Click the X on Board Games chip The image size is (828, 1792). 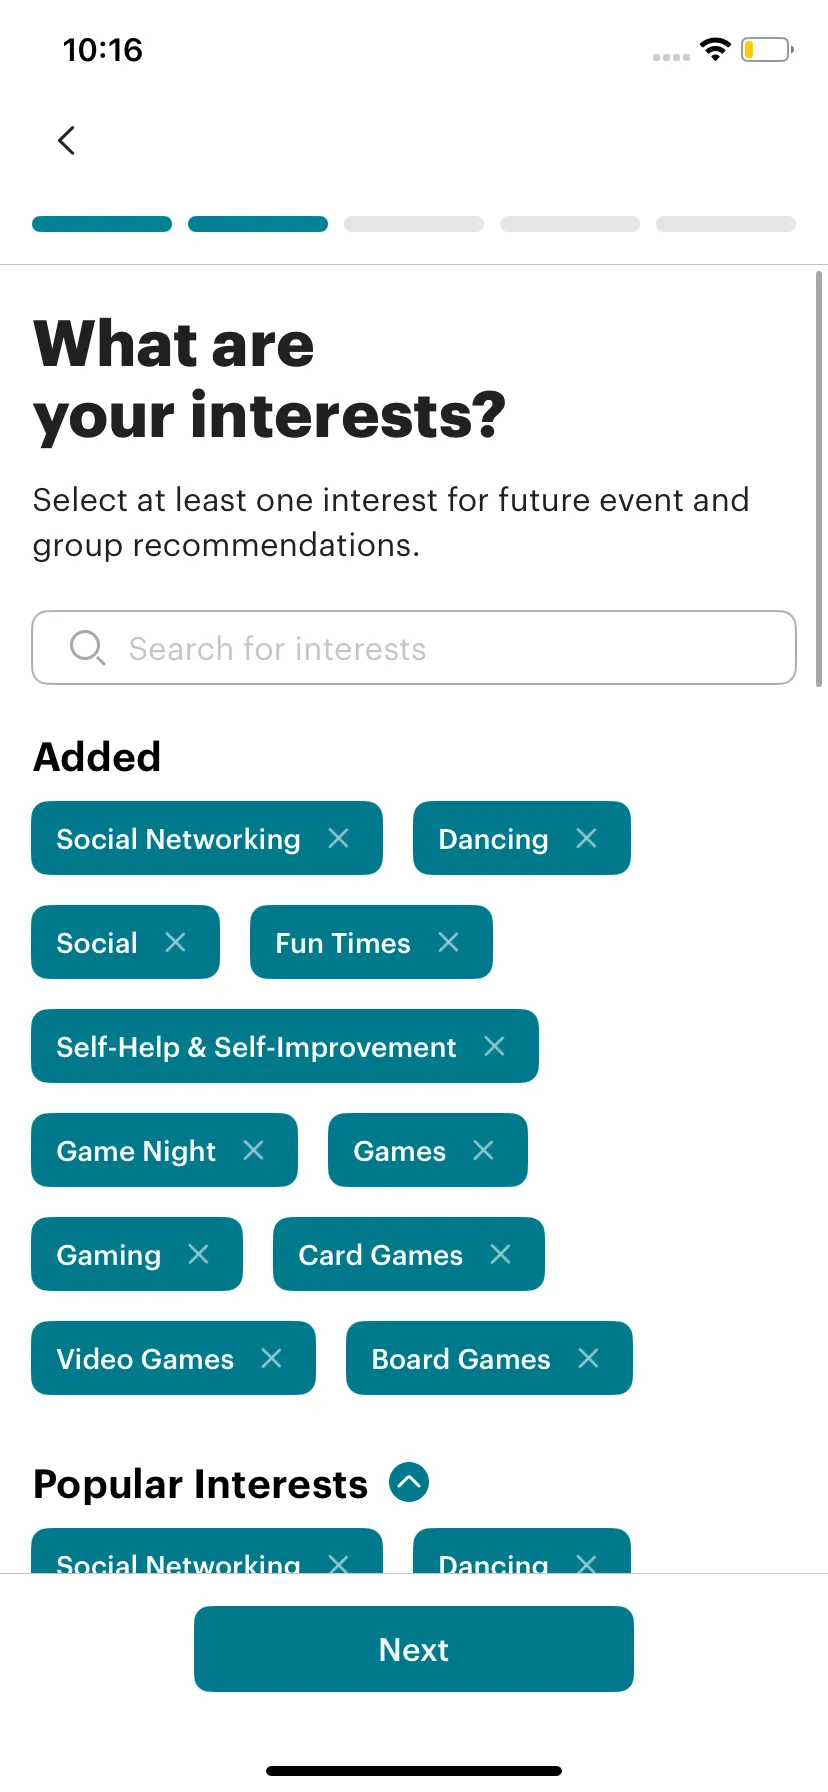pos(589,1358)
